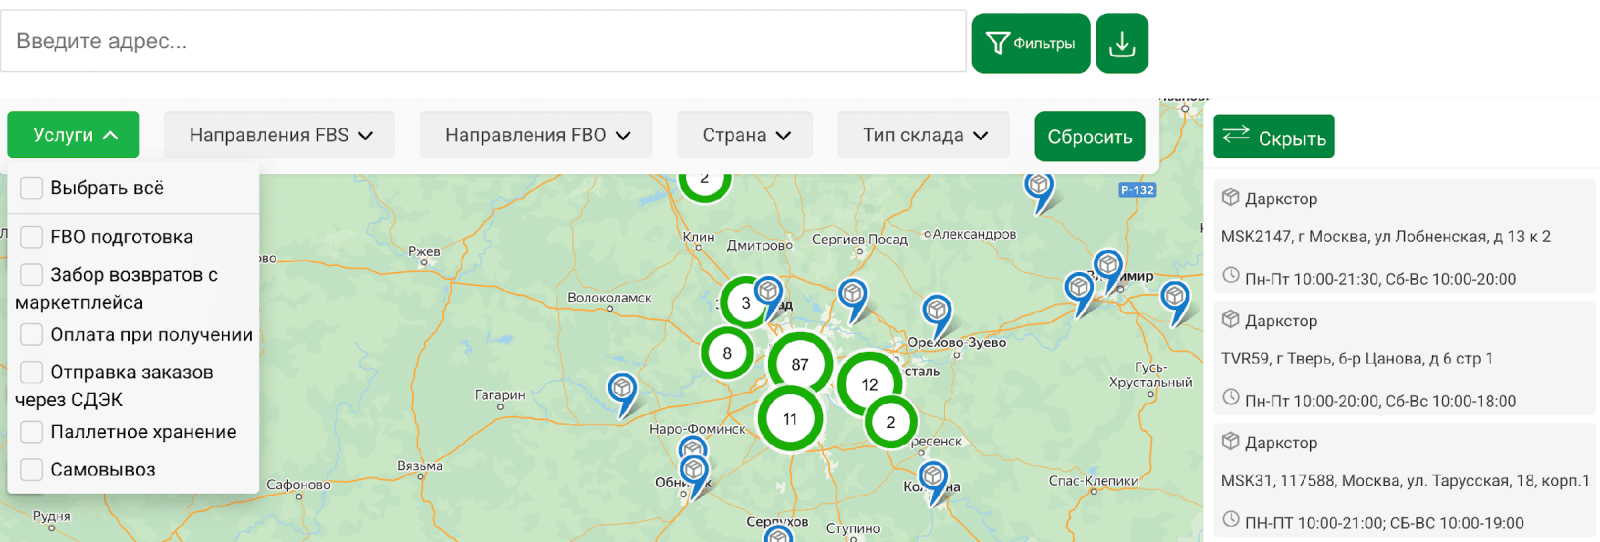
Task: Reset filters with Сбросить button
Action: coord(1090,137)
